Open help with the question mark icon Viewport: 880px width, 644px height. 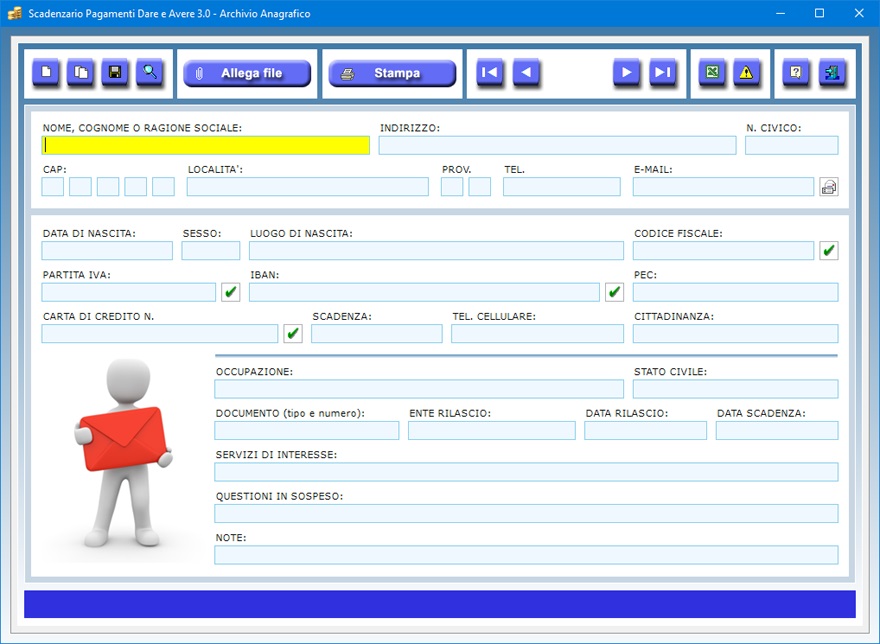[796, 72]
